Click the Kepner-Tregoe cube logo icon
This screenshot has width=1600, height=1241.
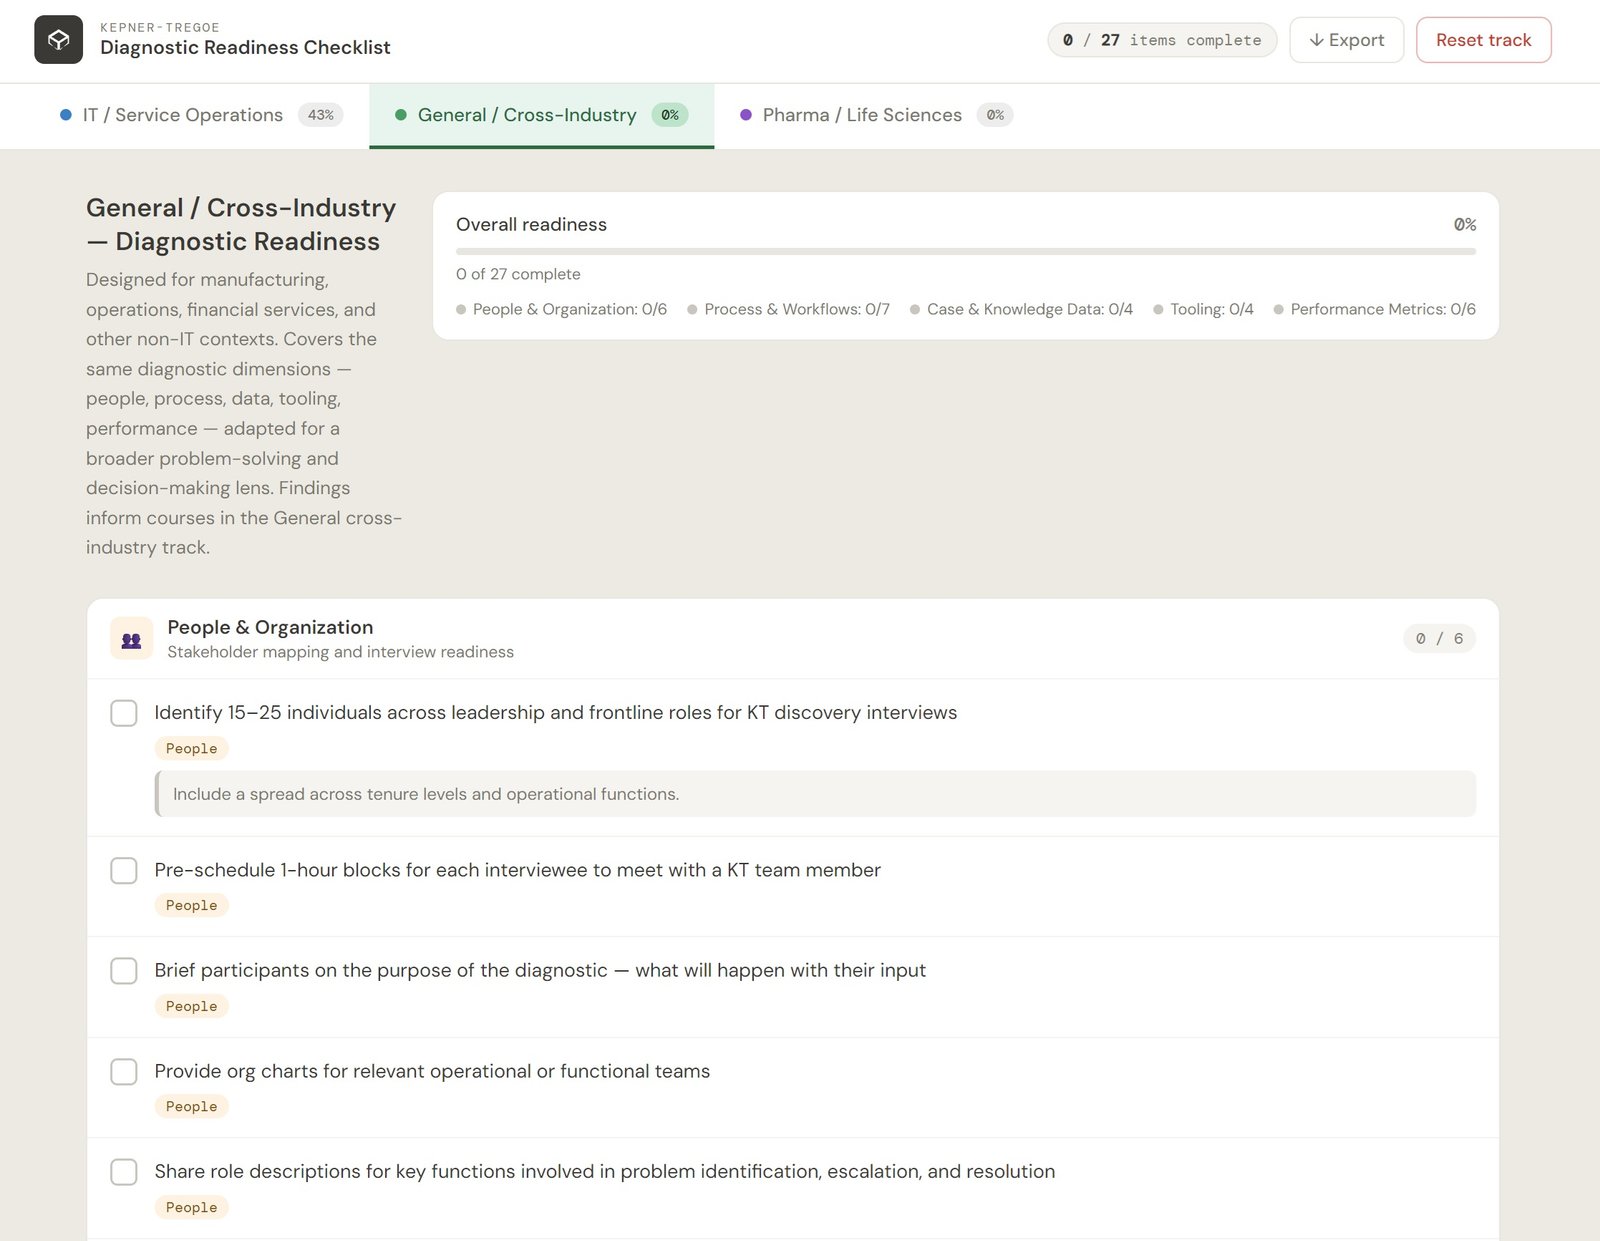click(58, 40)
